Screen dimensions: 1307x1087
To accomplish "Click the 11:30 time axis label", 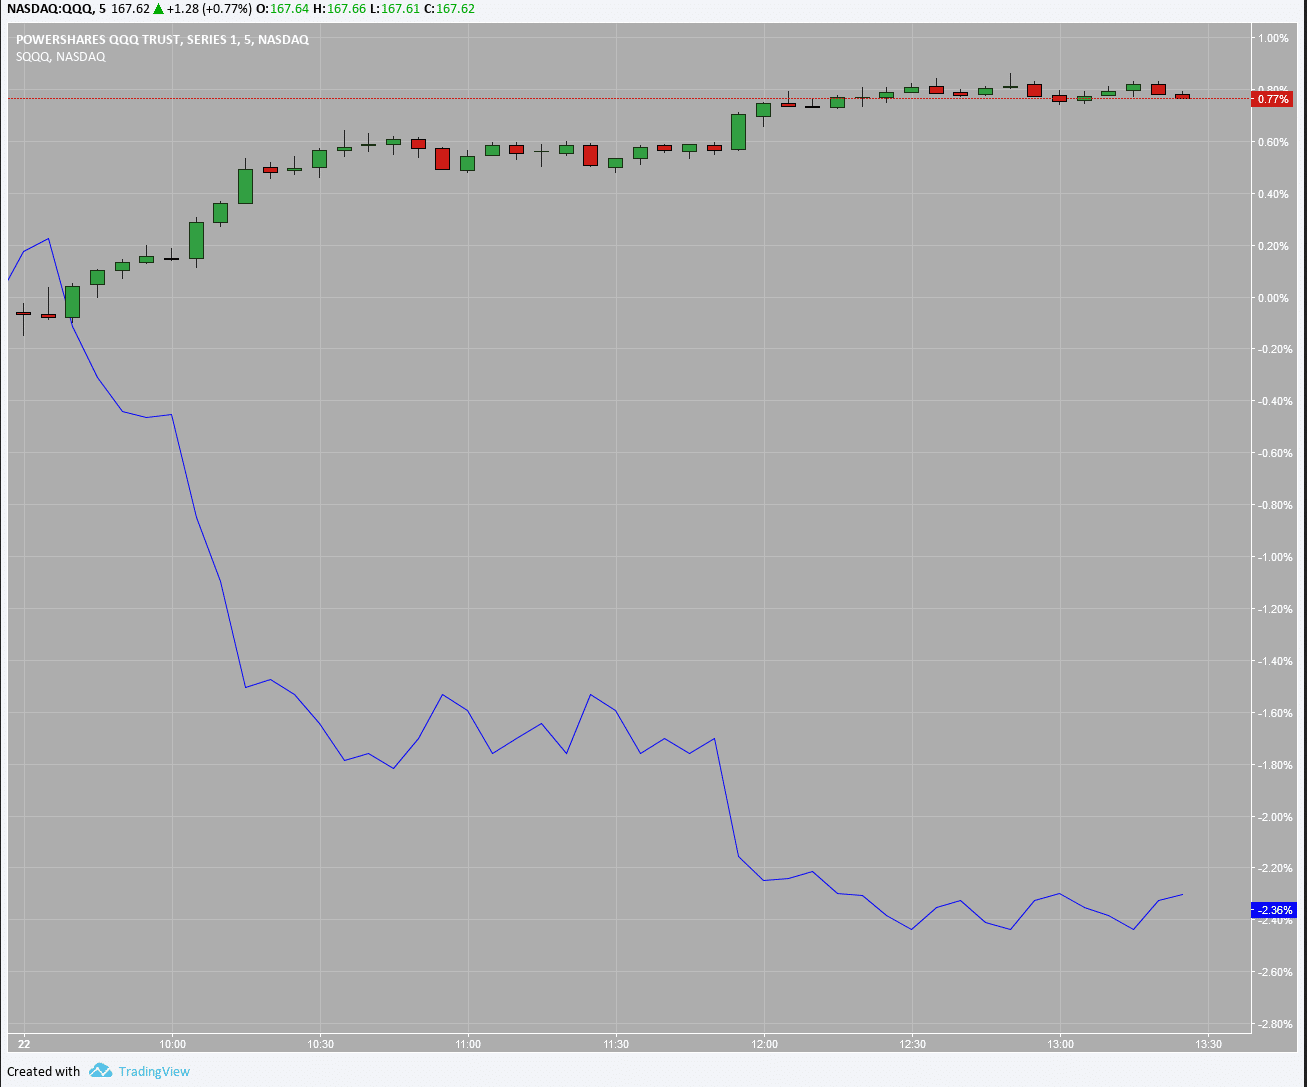I will (616, 1044).
